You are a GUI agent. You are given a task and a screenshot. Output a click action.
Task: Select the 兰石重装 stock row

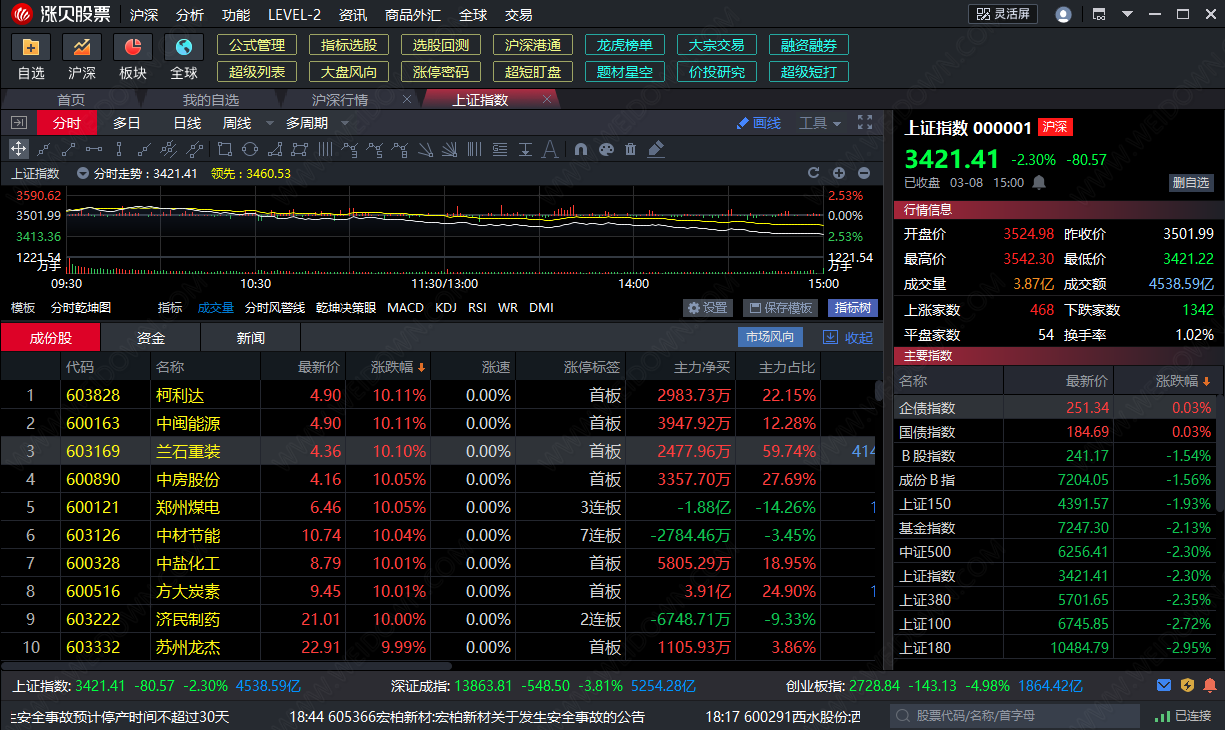click(x=438, y=451)
